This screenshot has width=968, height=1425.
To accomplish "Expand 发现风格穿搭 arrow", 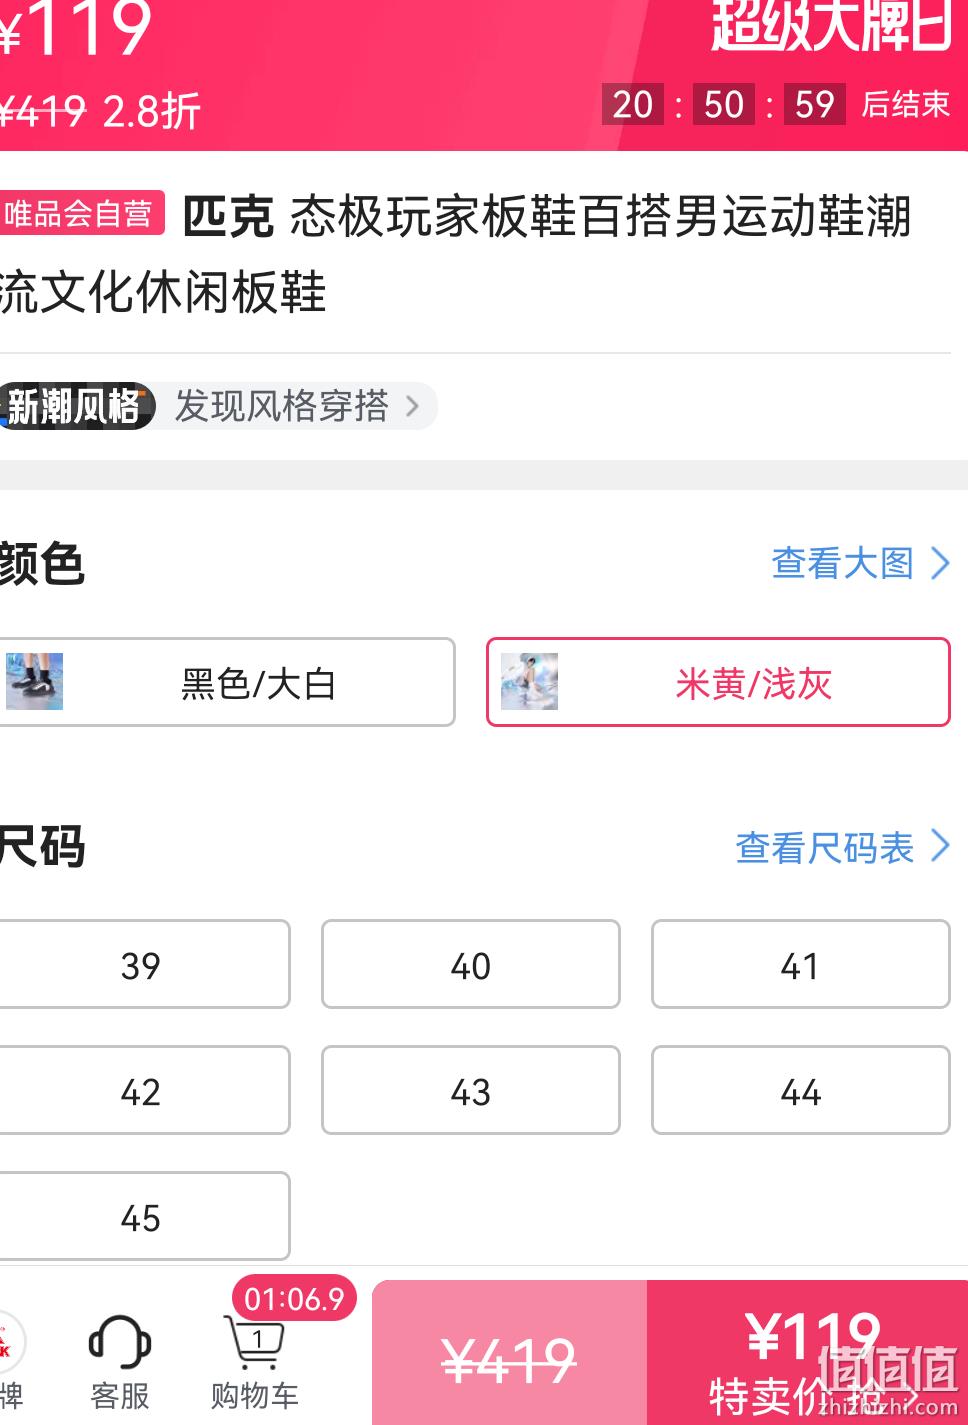I will (x=412, y=406).
